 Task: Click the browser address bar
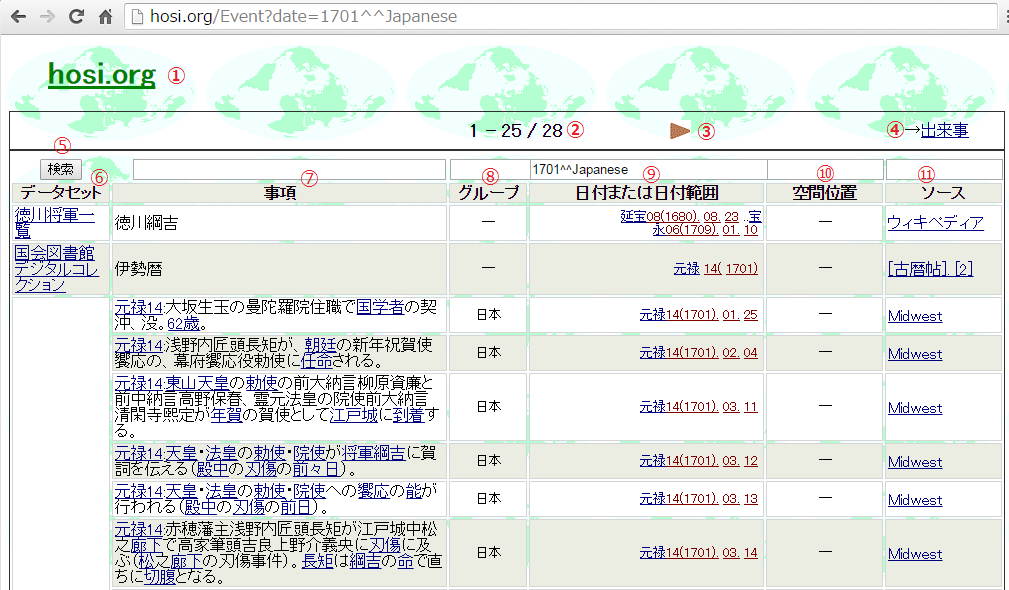click(x=560, y=17)
